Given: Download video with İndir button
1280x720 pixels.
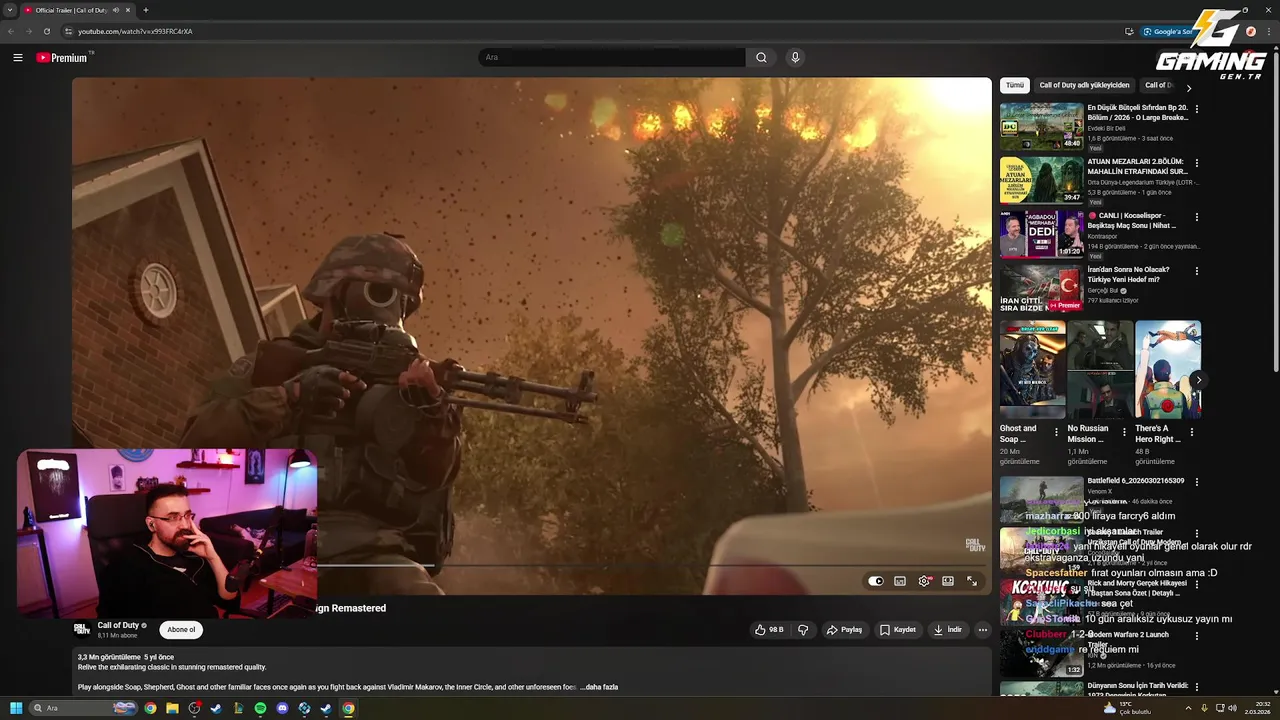Looking at the screenshot, I should pos(948,630).
